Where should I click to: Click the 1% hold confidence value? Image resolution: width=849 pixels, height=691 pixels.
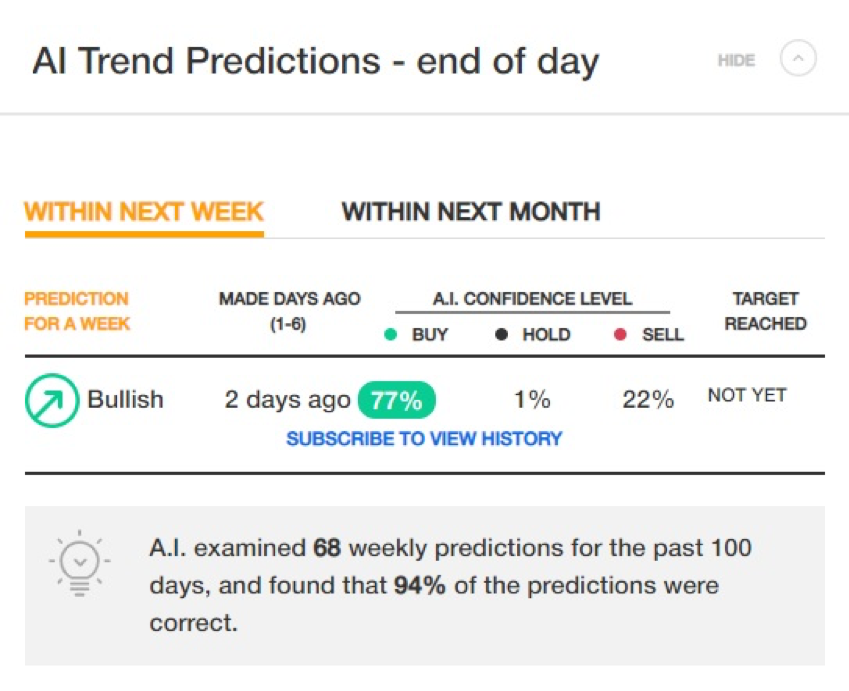coord(532,400)
